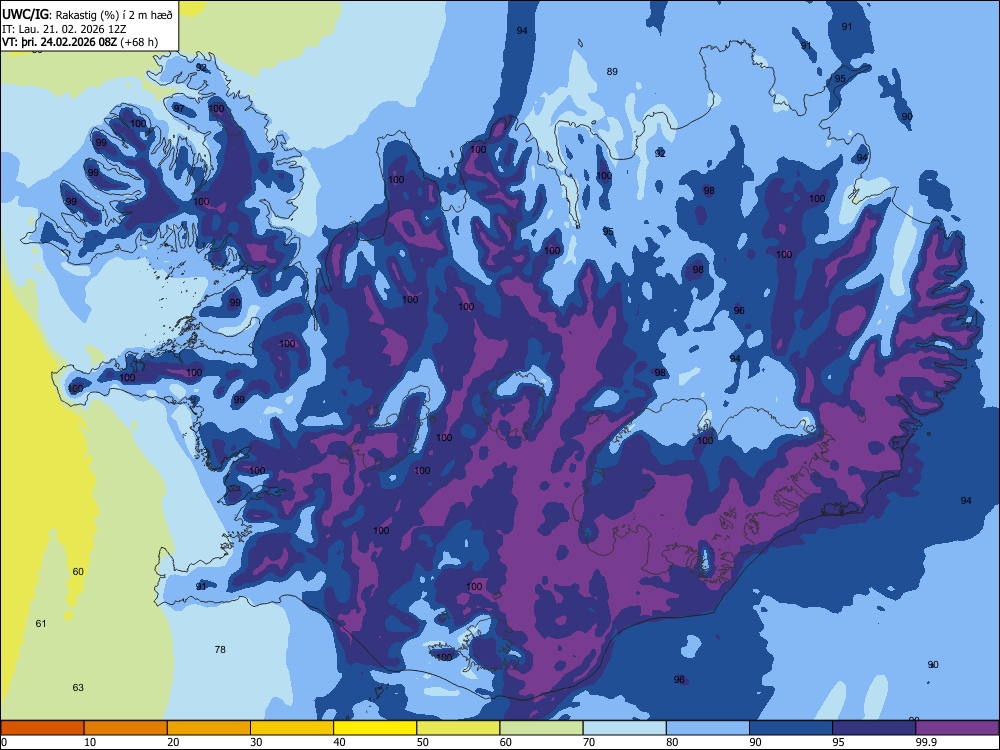
Task: Click the legend tick label '50'
Action: (x=423, y=742)
